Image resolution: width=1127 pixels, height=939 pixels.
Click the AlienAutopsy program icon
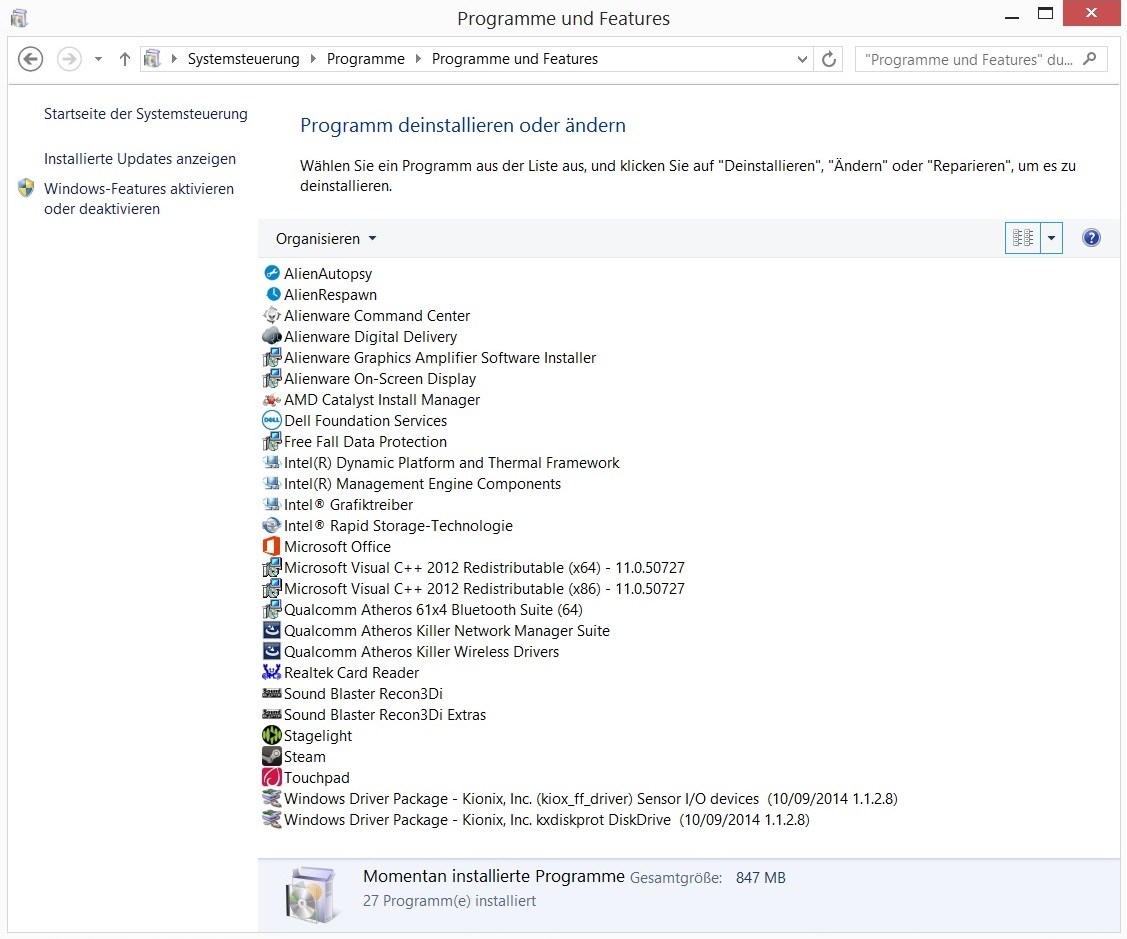272,273
